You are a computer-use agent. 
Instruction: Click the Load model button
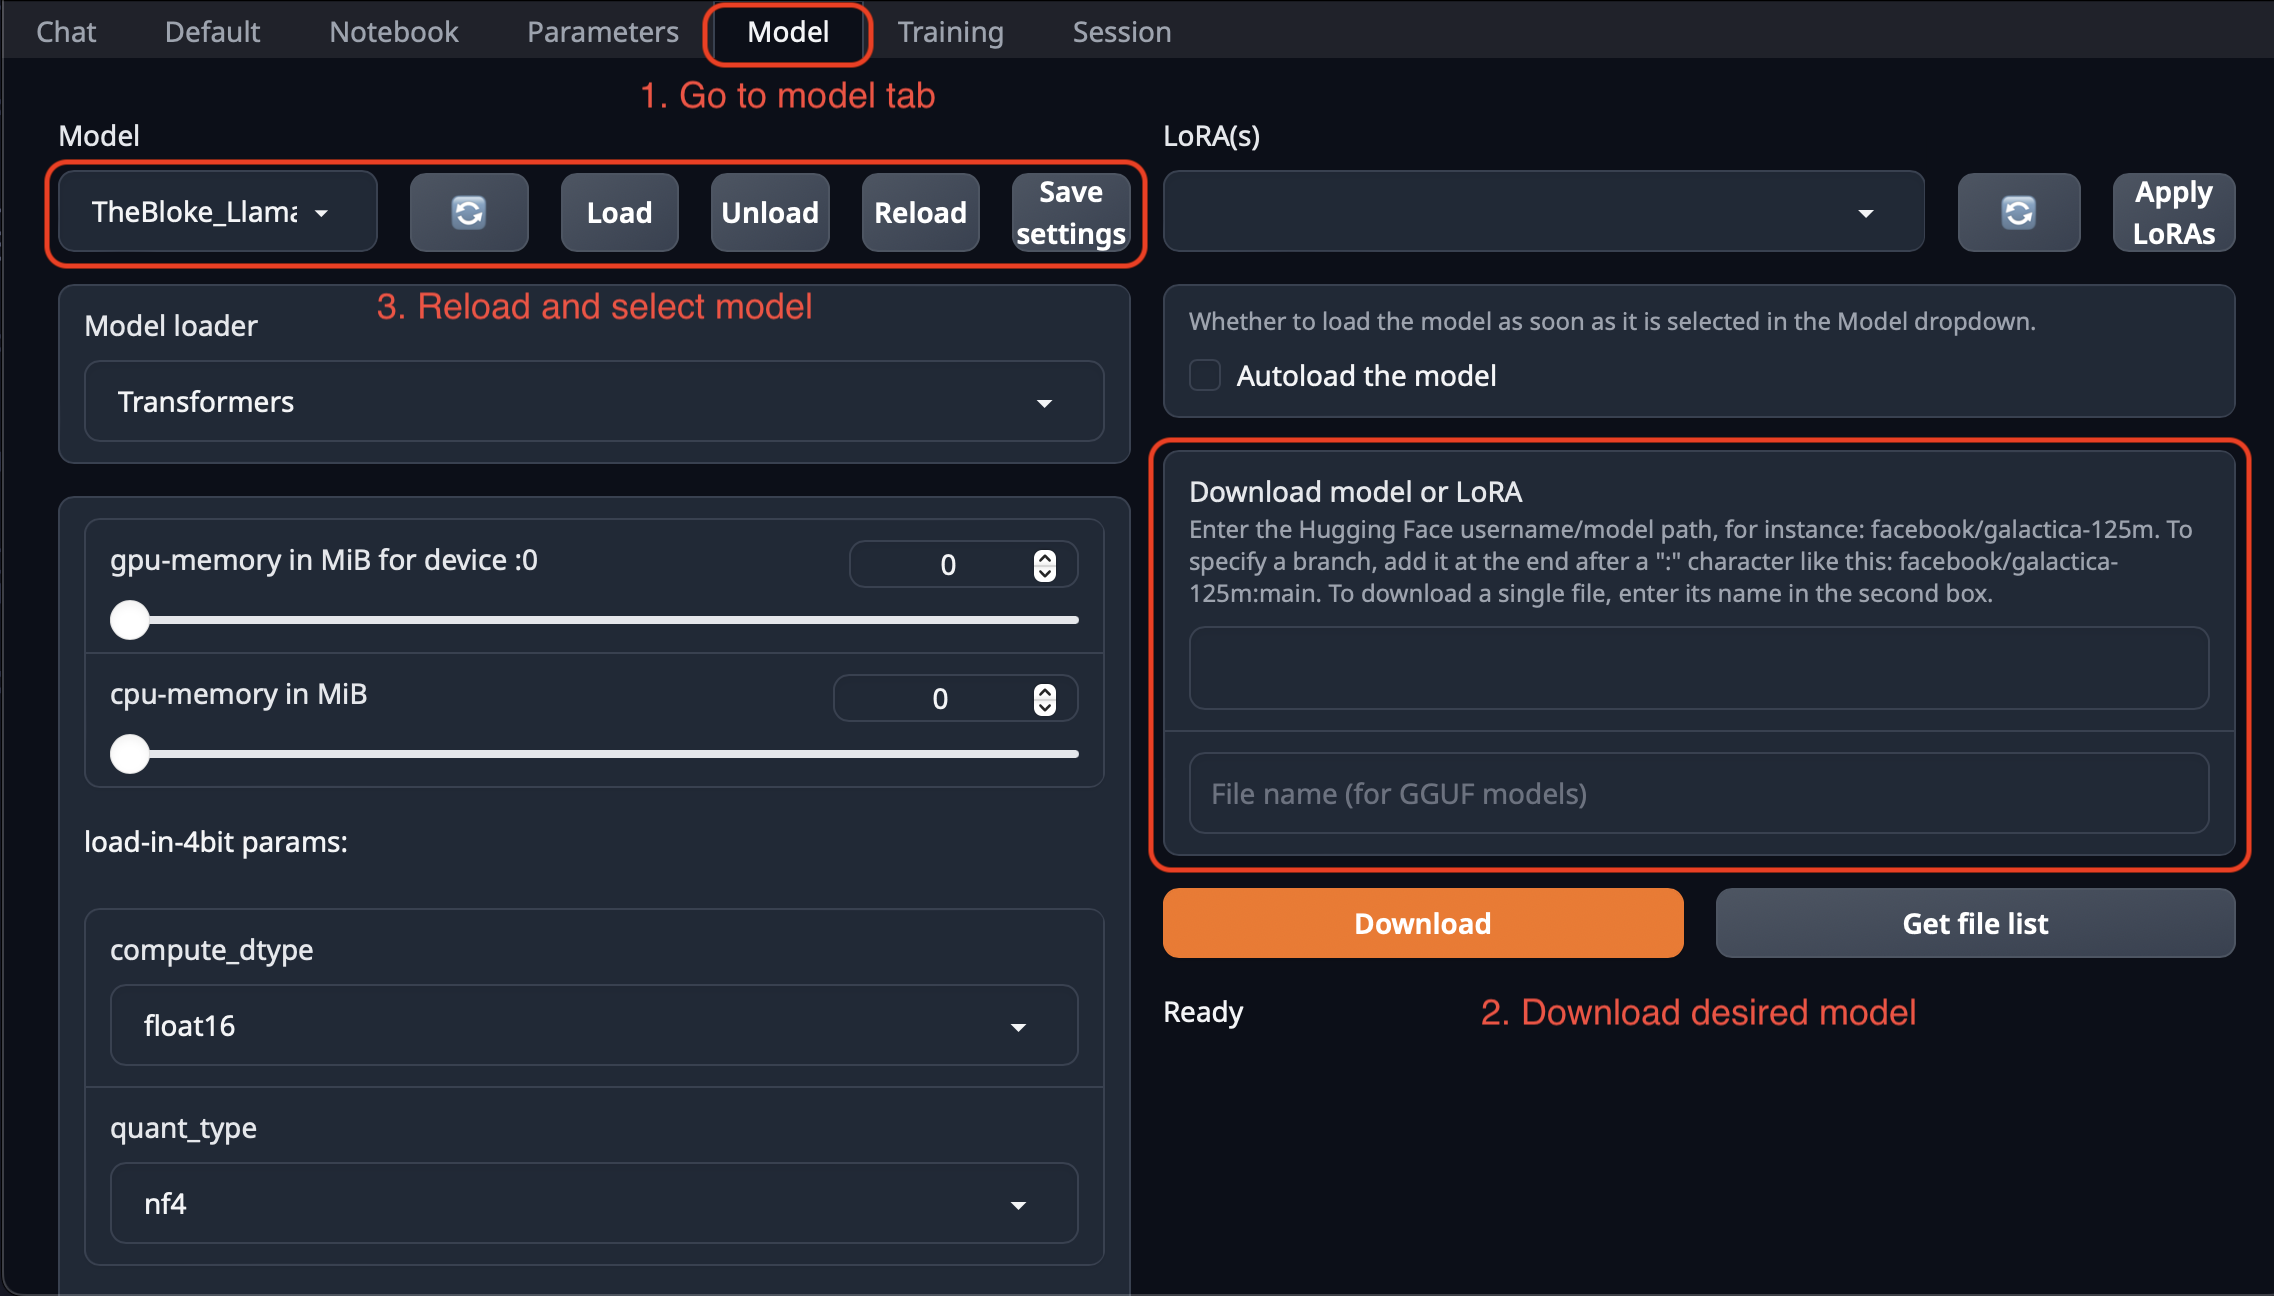tap(619, 212)
